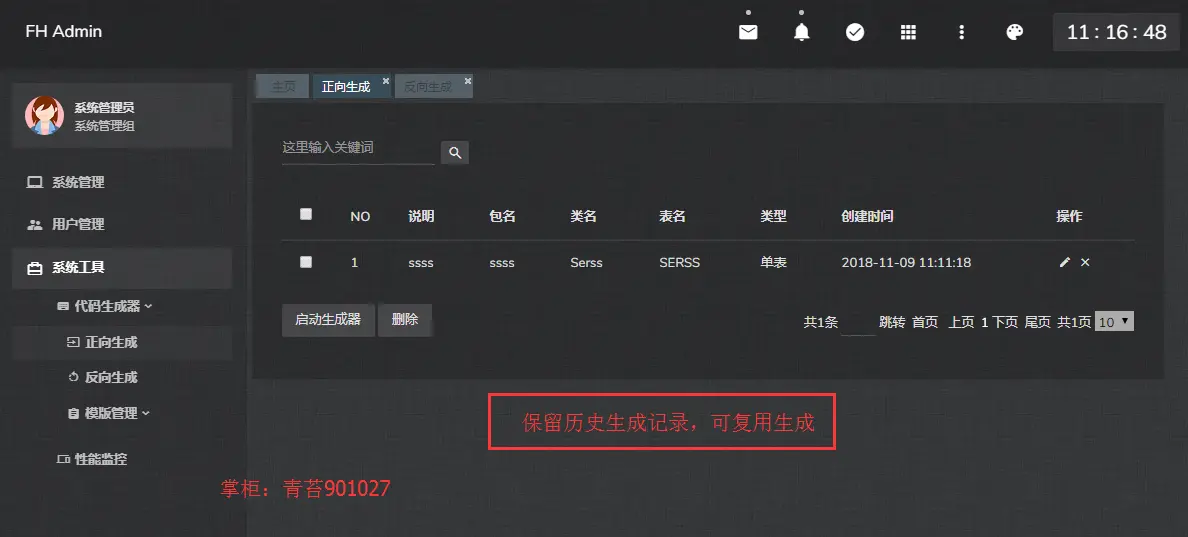Viewport: 1188px width, 537px height.
Task: Click the 删除 button
Action: click(405, 320)
